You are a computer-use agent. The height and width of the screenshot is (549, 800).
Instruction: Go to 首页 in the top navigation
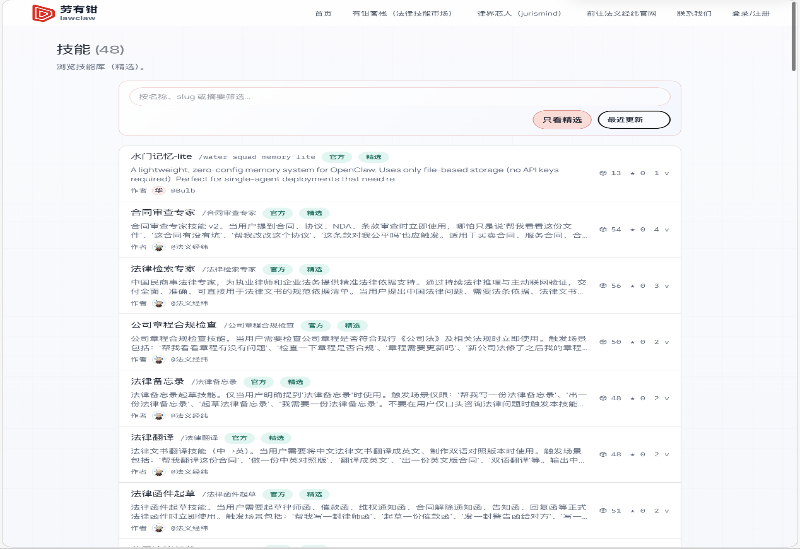[x=323, y=14]
